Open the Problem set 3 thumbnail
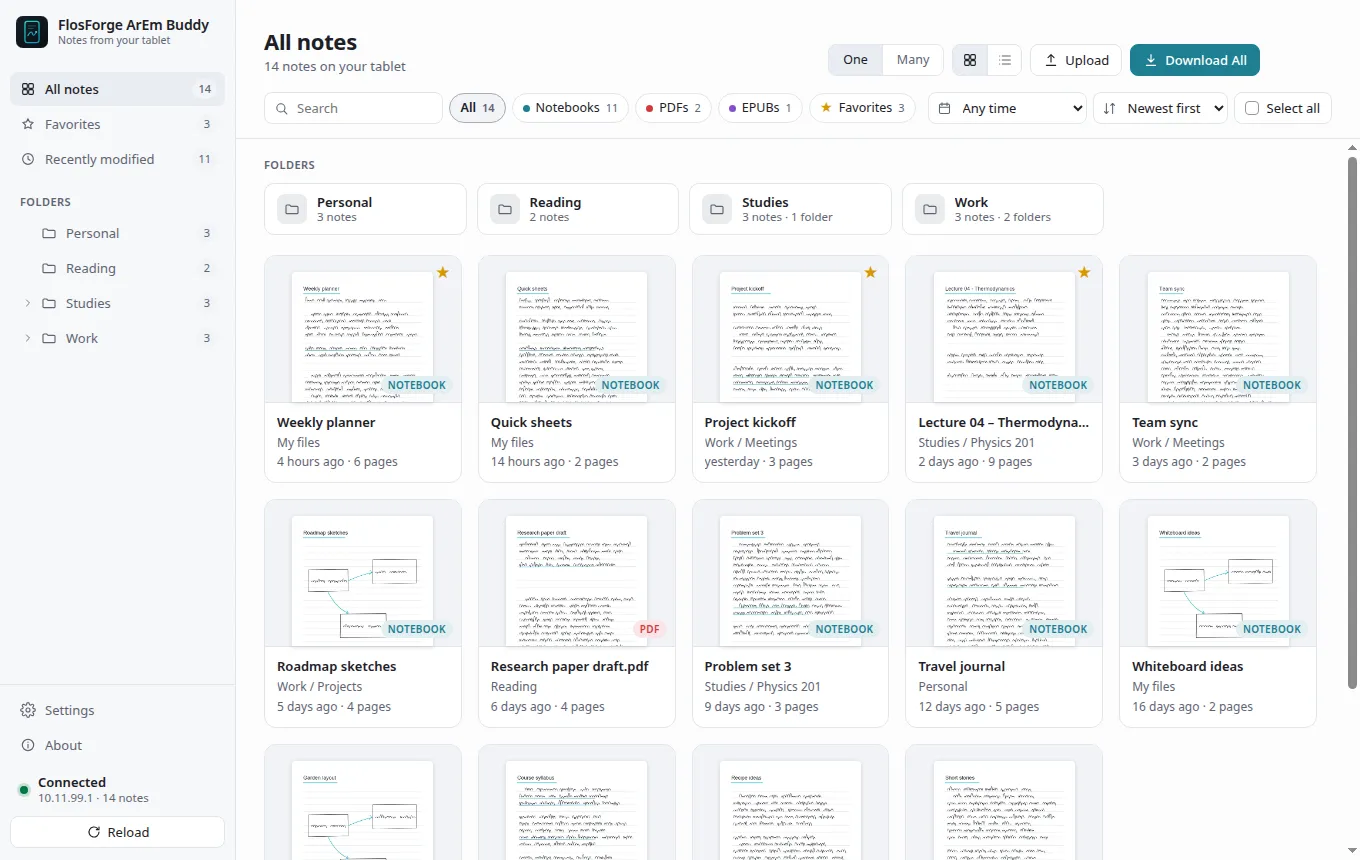The height and width of the screenshot is (860, 1360). (x=790, y=574)
